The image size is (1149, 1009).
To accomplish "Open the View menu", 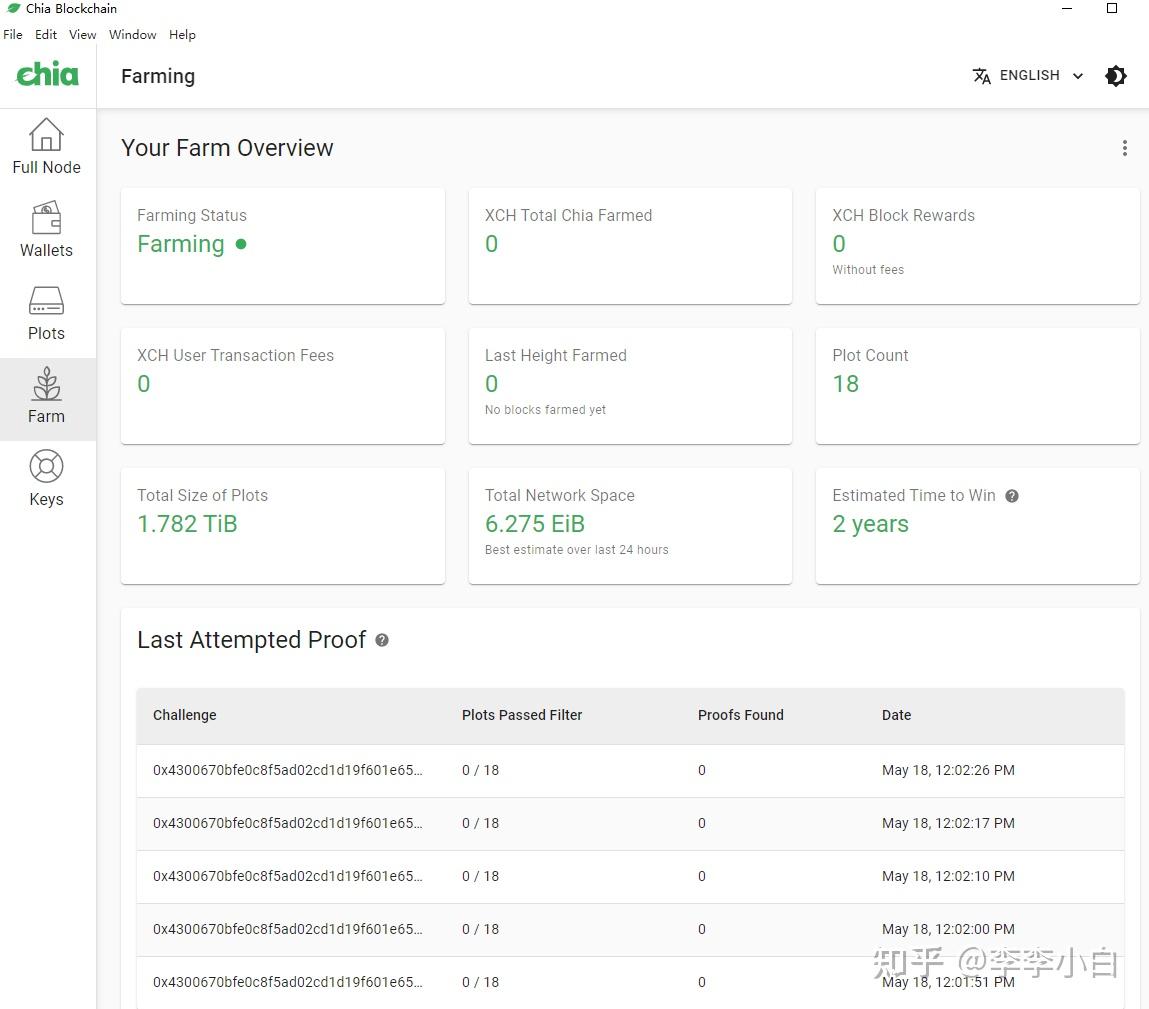I will point(83,34).
